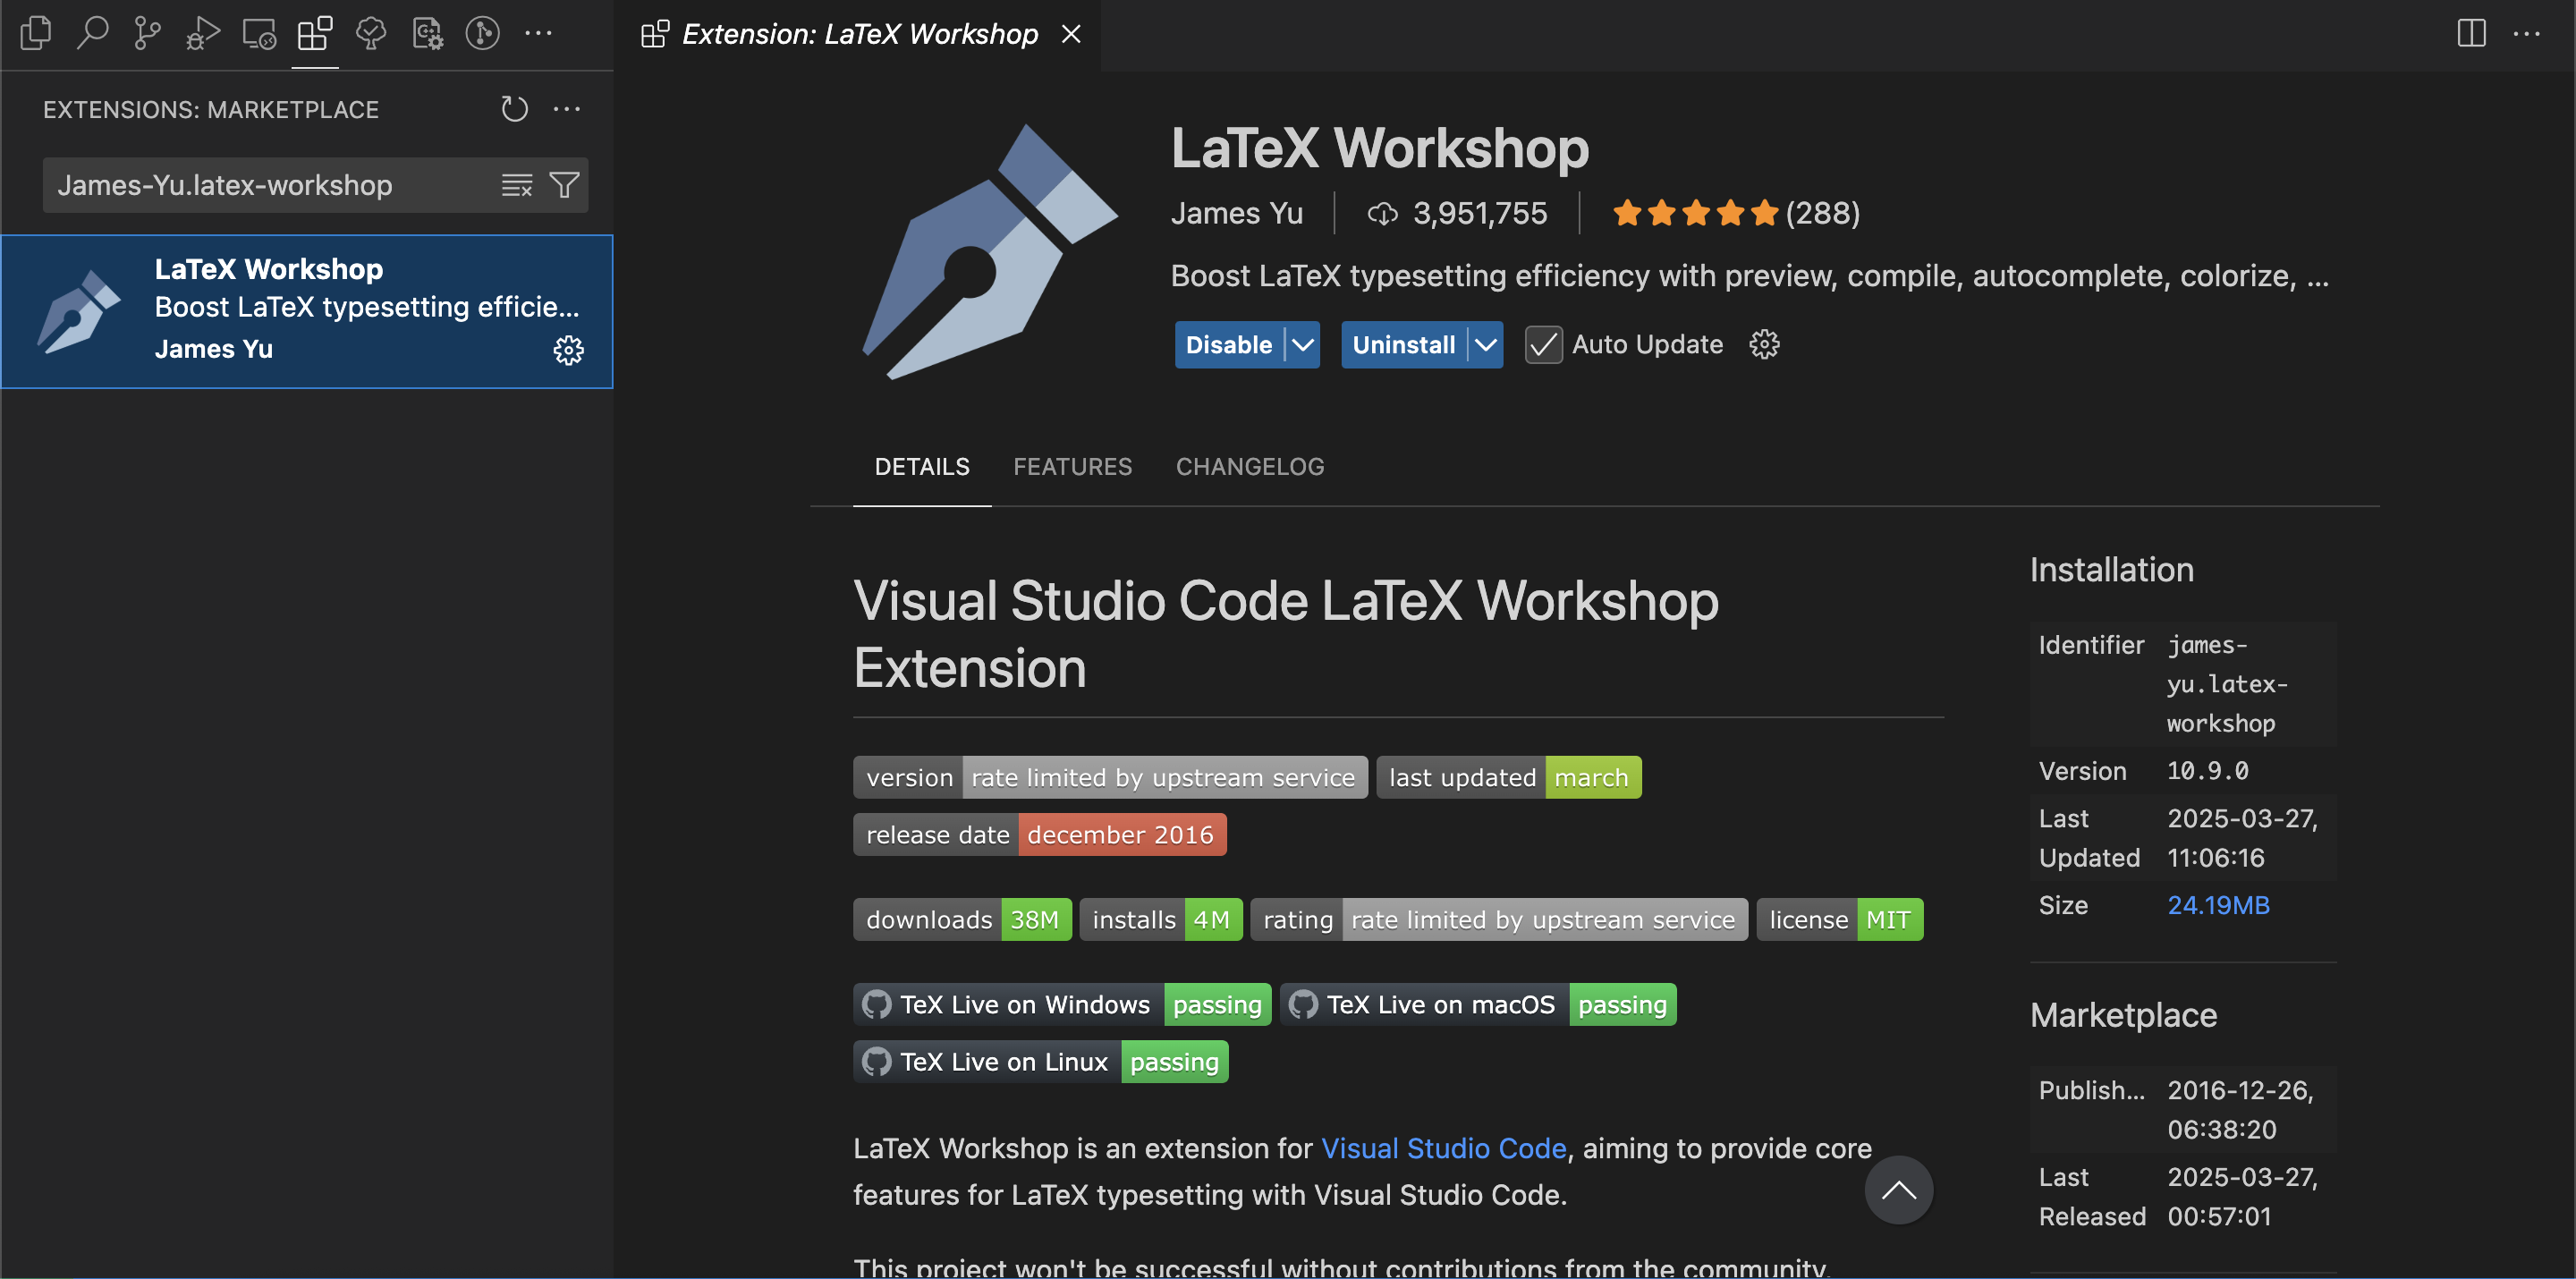Click the Disable button
Viewport: 2576px width, 1279px height.
tap(1228, 345)
